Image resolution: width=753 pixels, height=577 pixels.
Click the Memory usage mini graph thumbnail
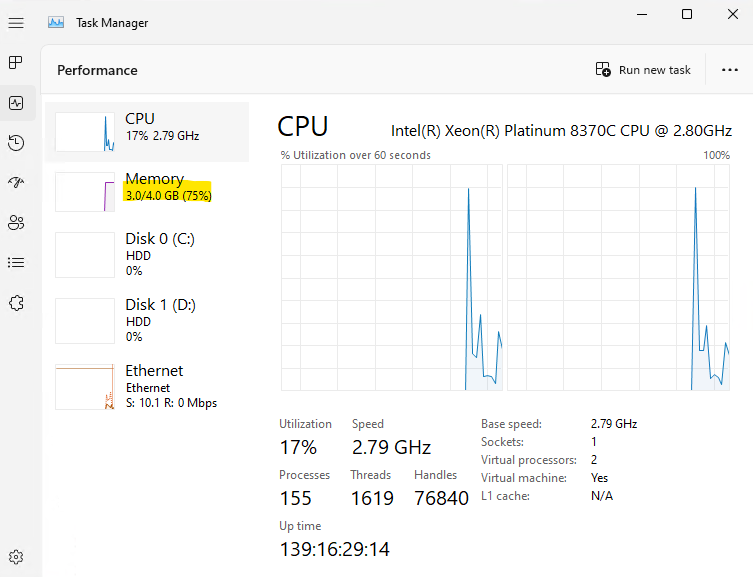(85, 192)
